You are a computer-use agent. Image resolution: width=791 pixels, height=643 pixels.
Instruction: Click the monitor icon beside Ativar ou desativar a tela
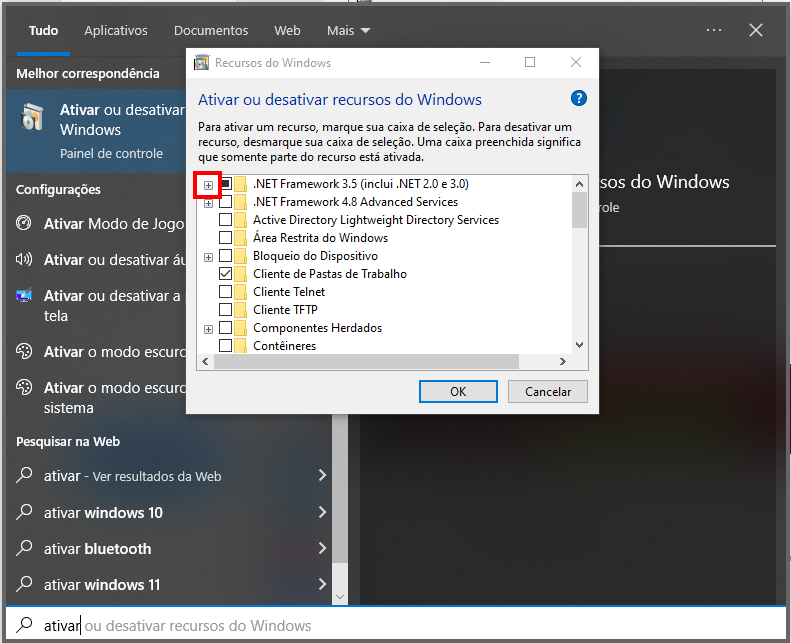point(24,295)
